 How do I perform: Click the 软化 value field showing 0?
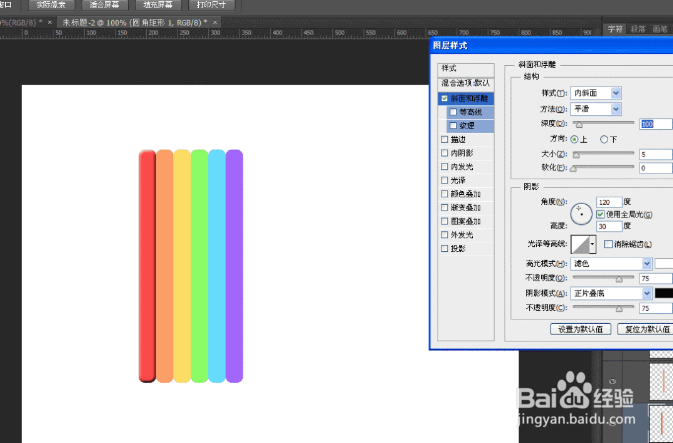[x=655, y=168]
